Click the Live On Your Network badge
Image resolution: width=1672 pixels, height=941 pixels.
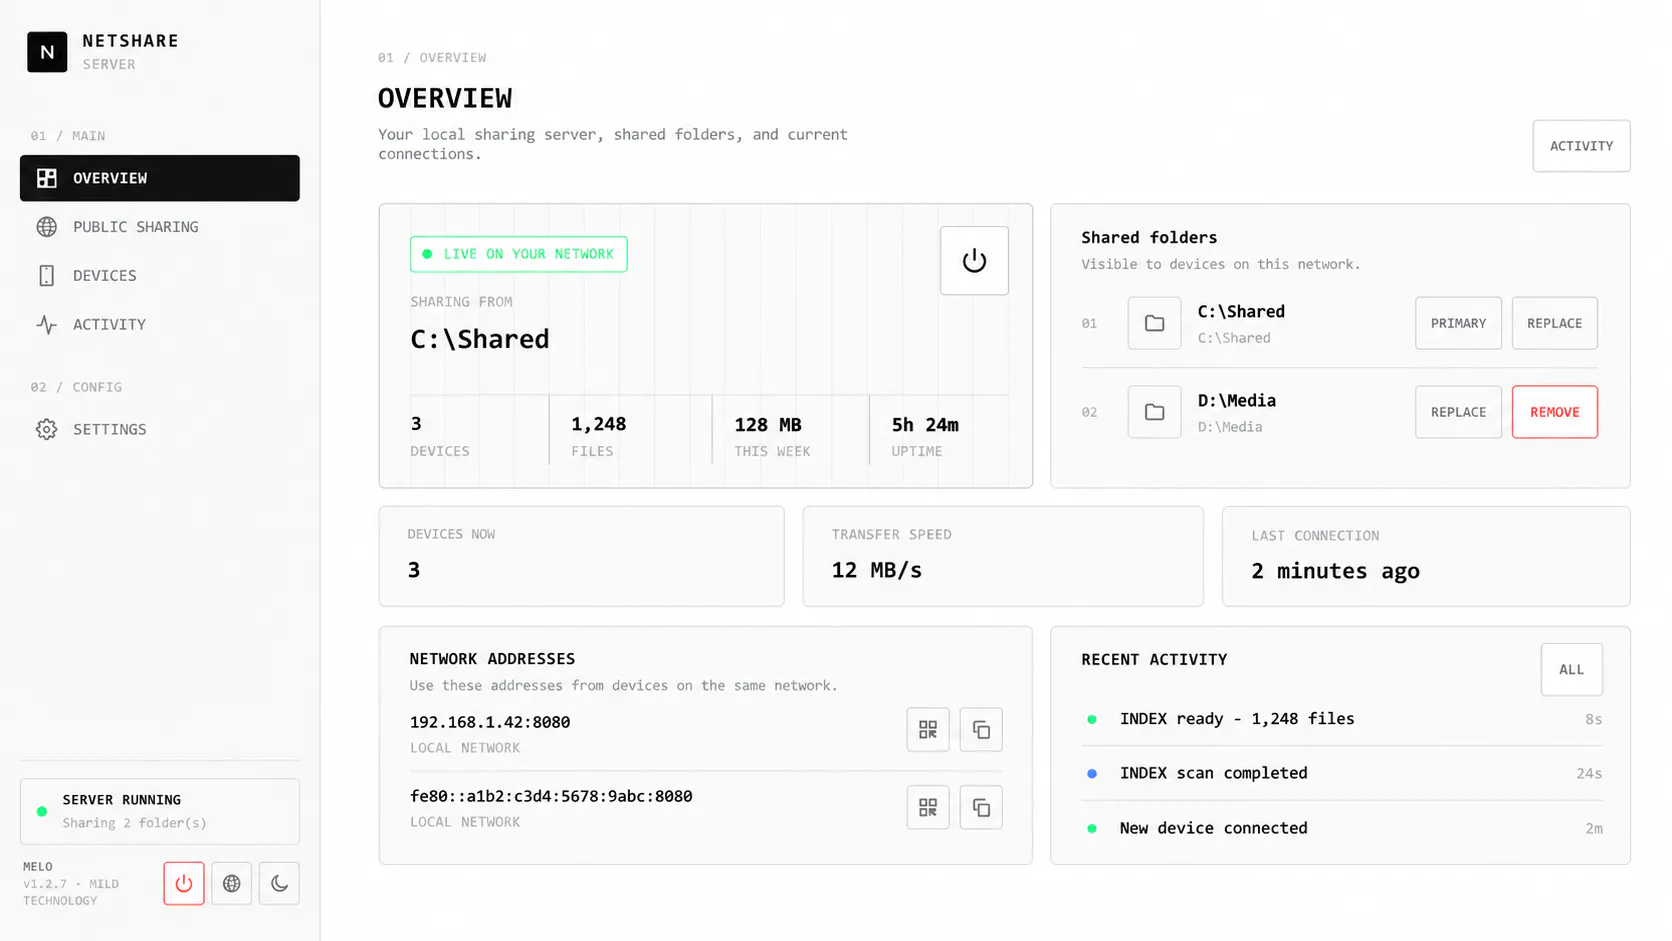[x=518, y=254]
